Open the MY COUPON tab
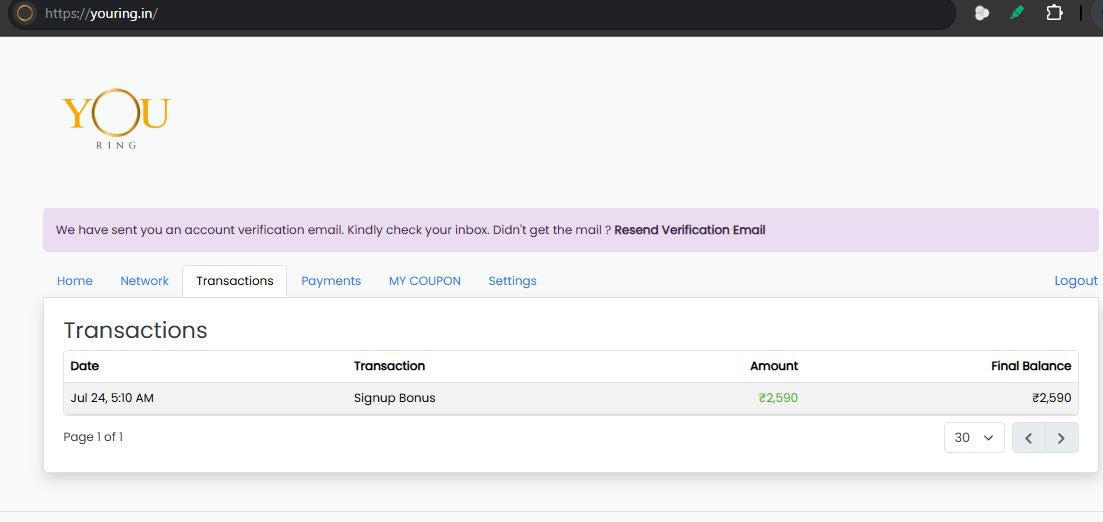1103x522 pixels. [x=425, y=281]
